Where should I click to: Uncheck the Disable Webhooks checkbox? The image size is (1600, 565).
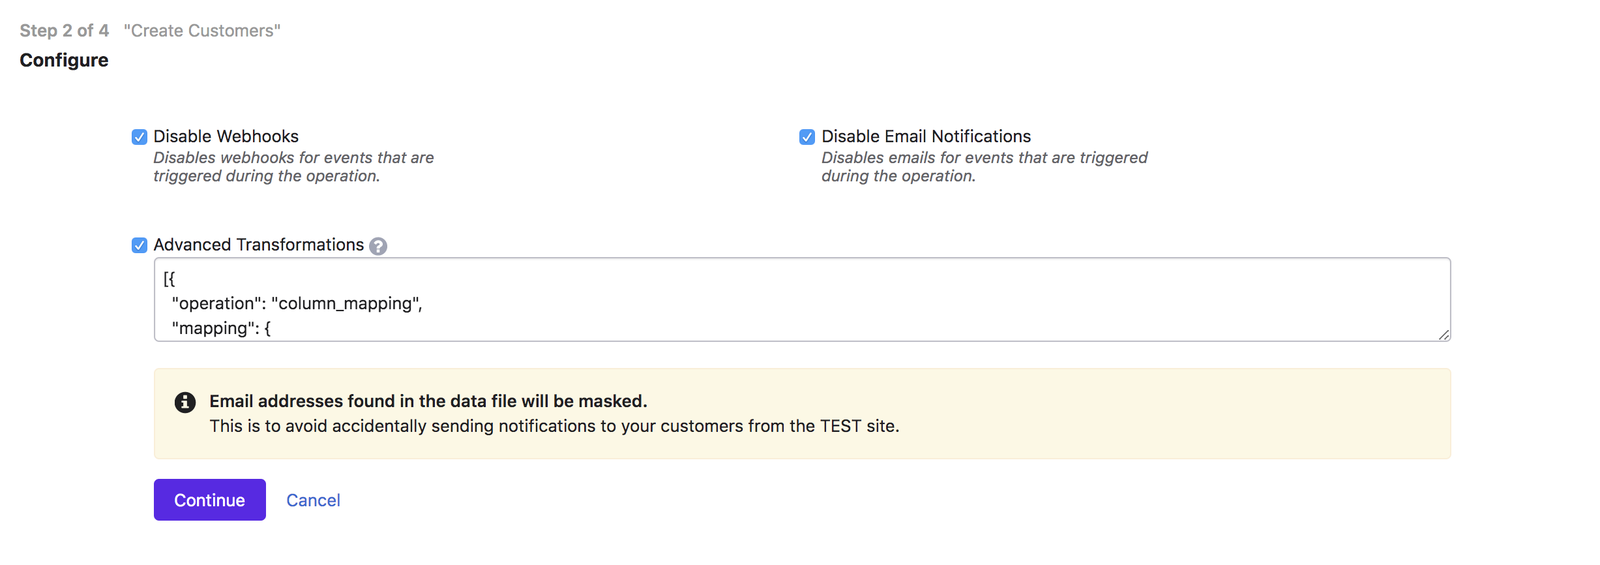(x=140, y=137)
